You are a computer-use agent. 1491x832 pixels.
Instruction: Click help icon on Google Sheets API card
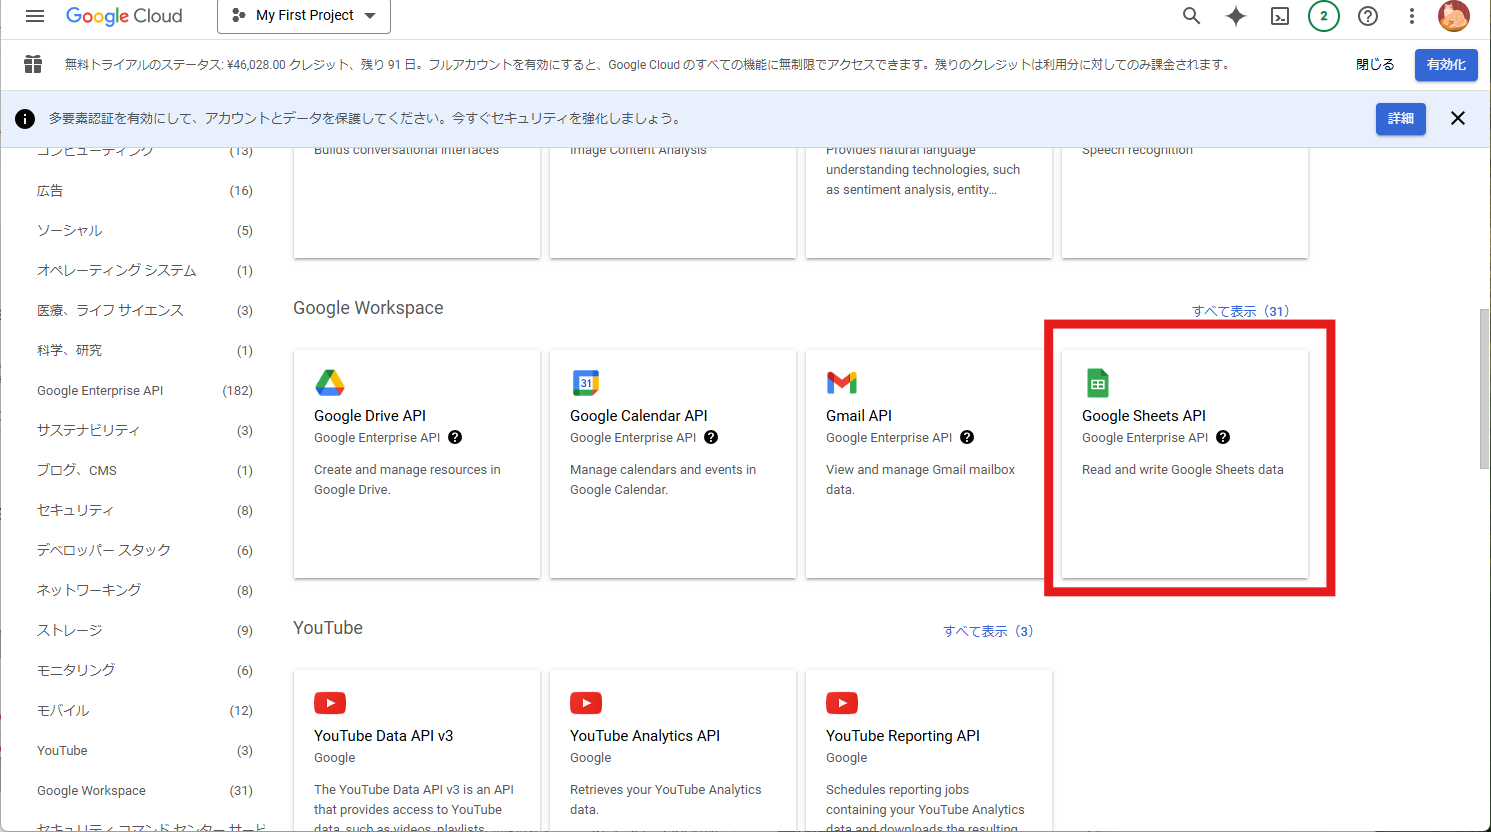tap(1223, 437)
